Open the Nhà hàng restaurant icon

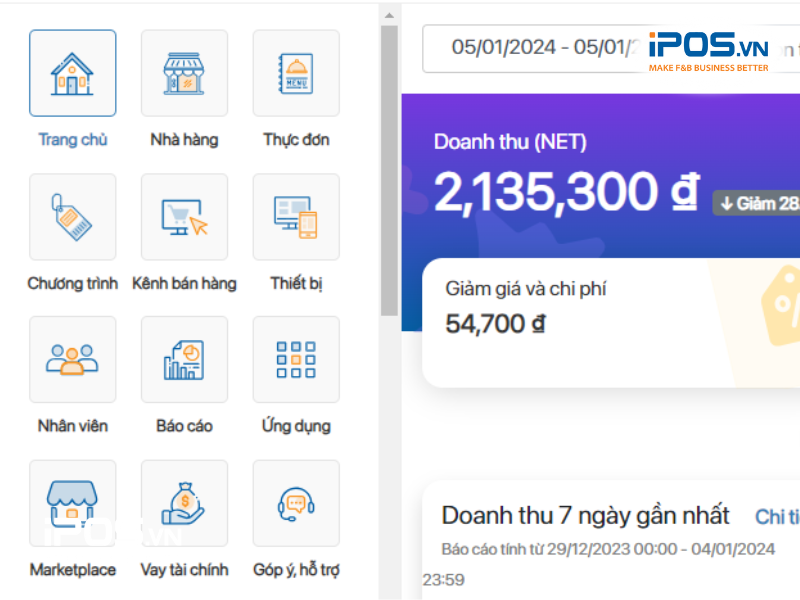coord(184,73)
